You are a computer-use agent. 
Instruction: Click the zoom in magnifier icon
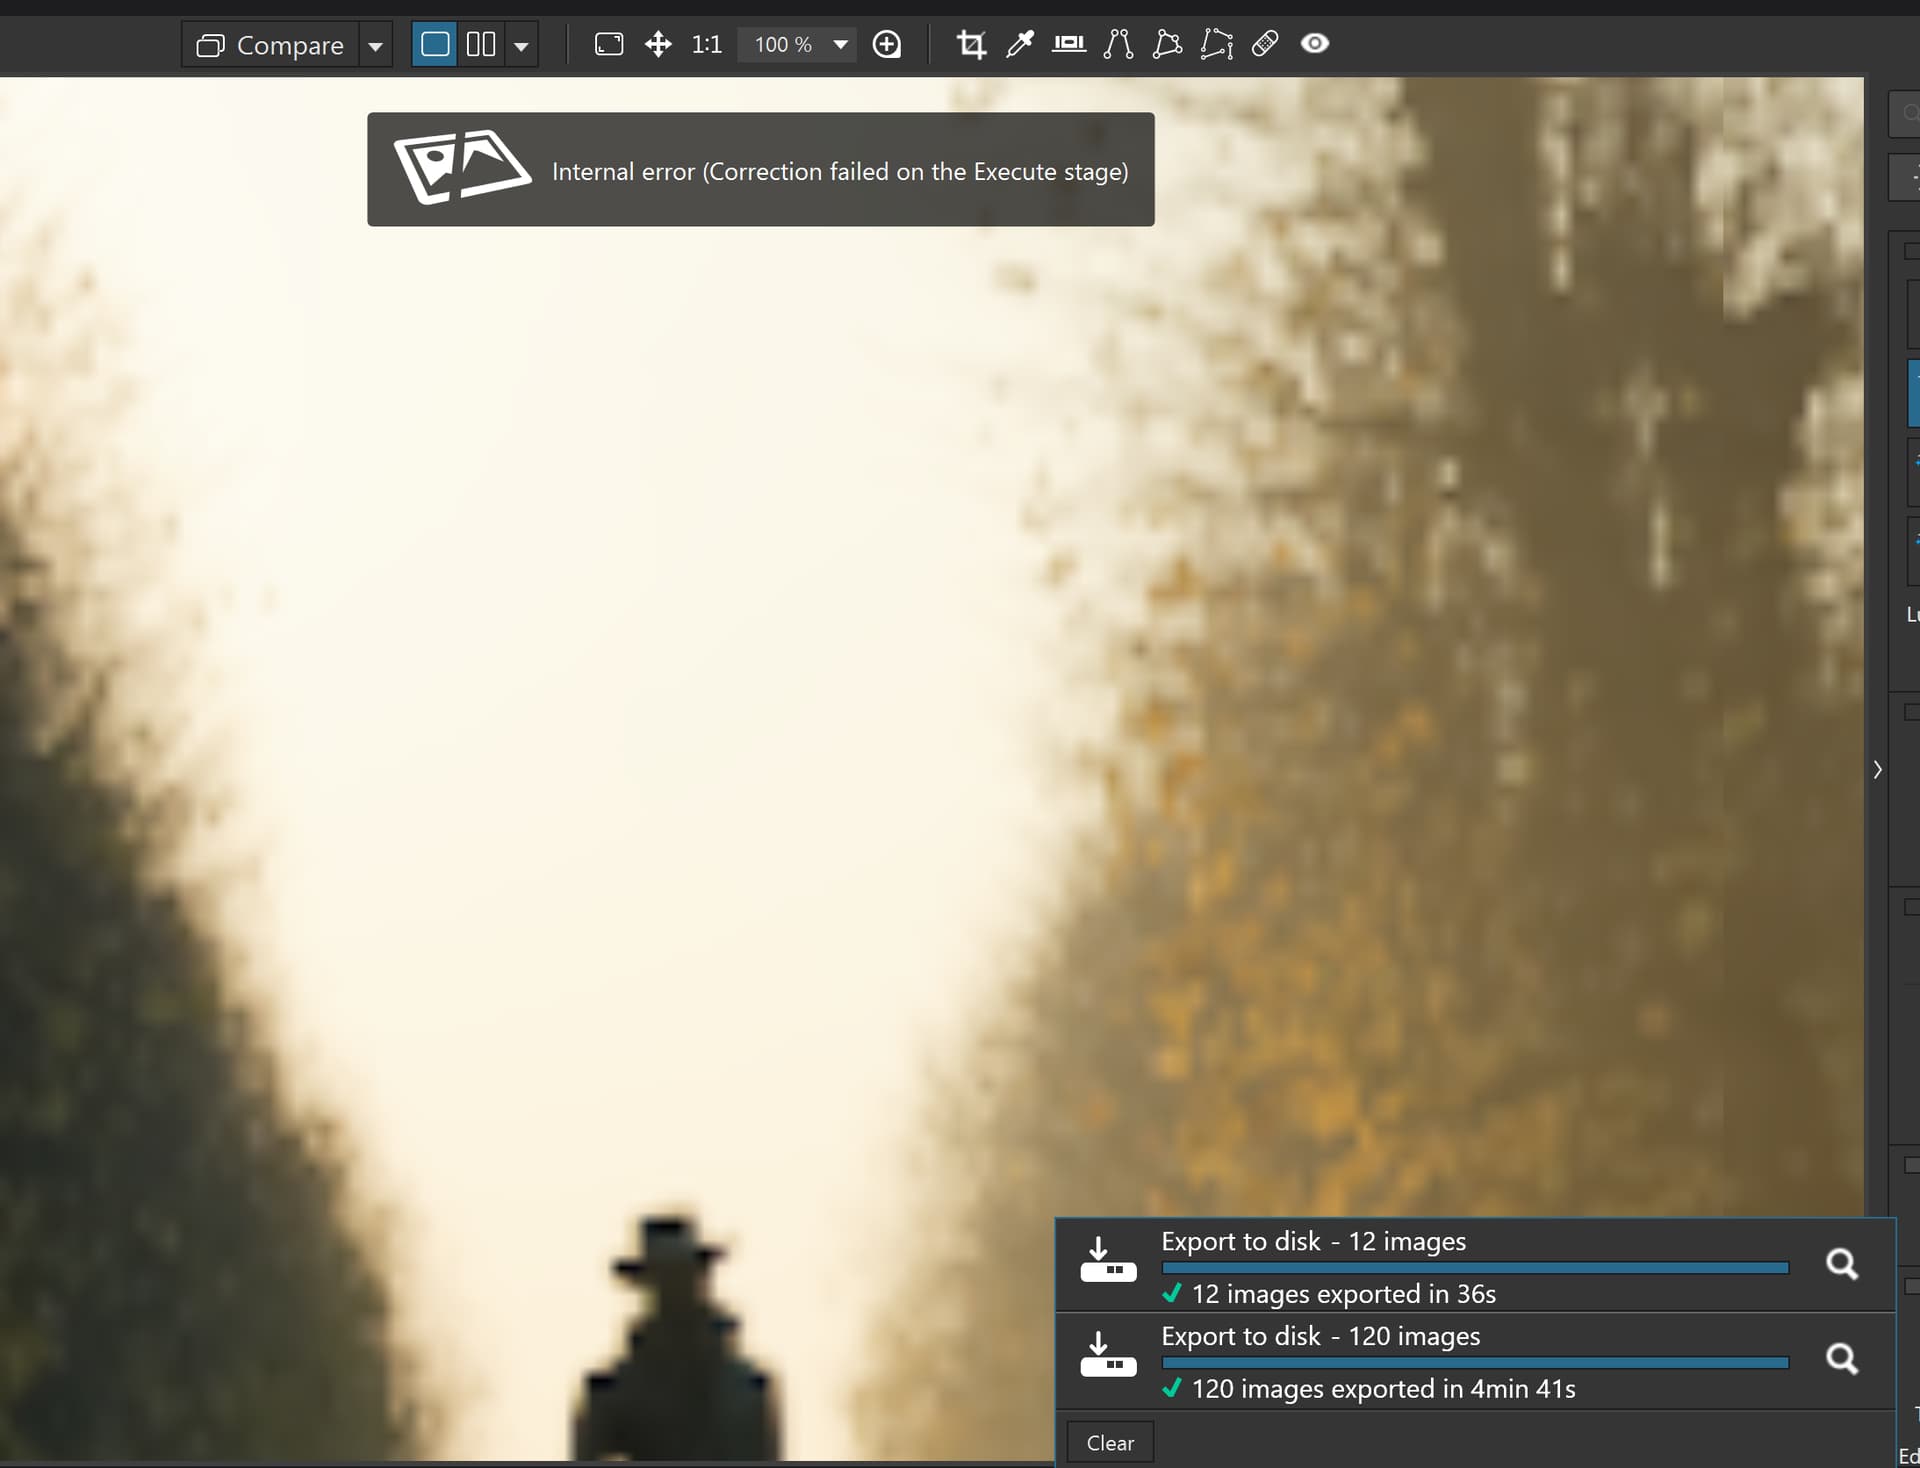887,44
